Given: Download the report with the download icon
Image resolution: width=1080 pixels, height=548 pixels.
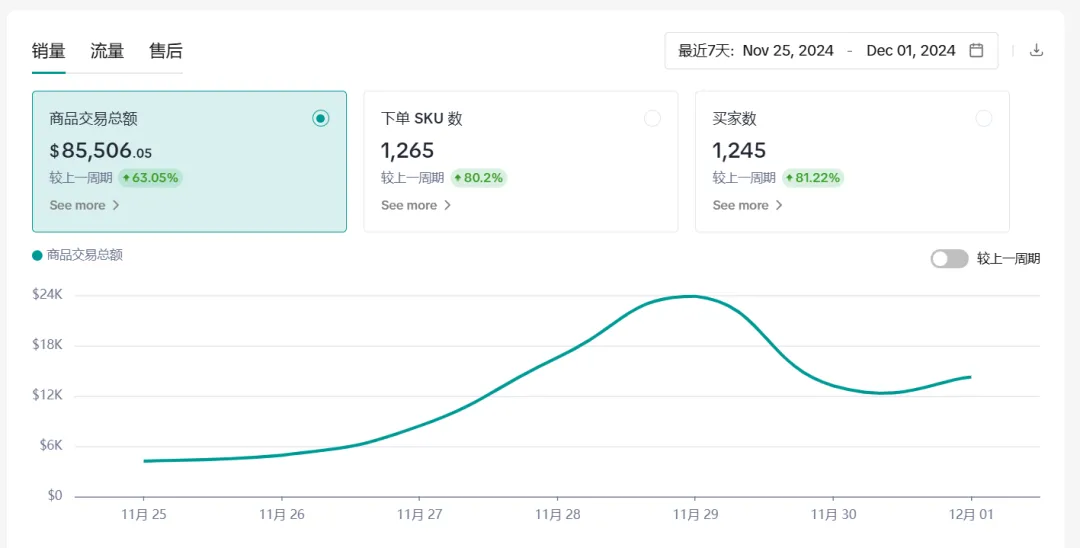Looking at the screenshot, I should click(x=1036, y=50).
